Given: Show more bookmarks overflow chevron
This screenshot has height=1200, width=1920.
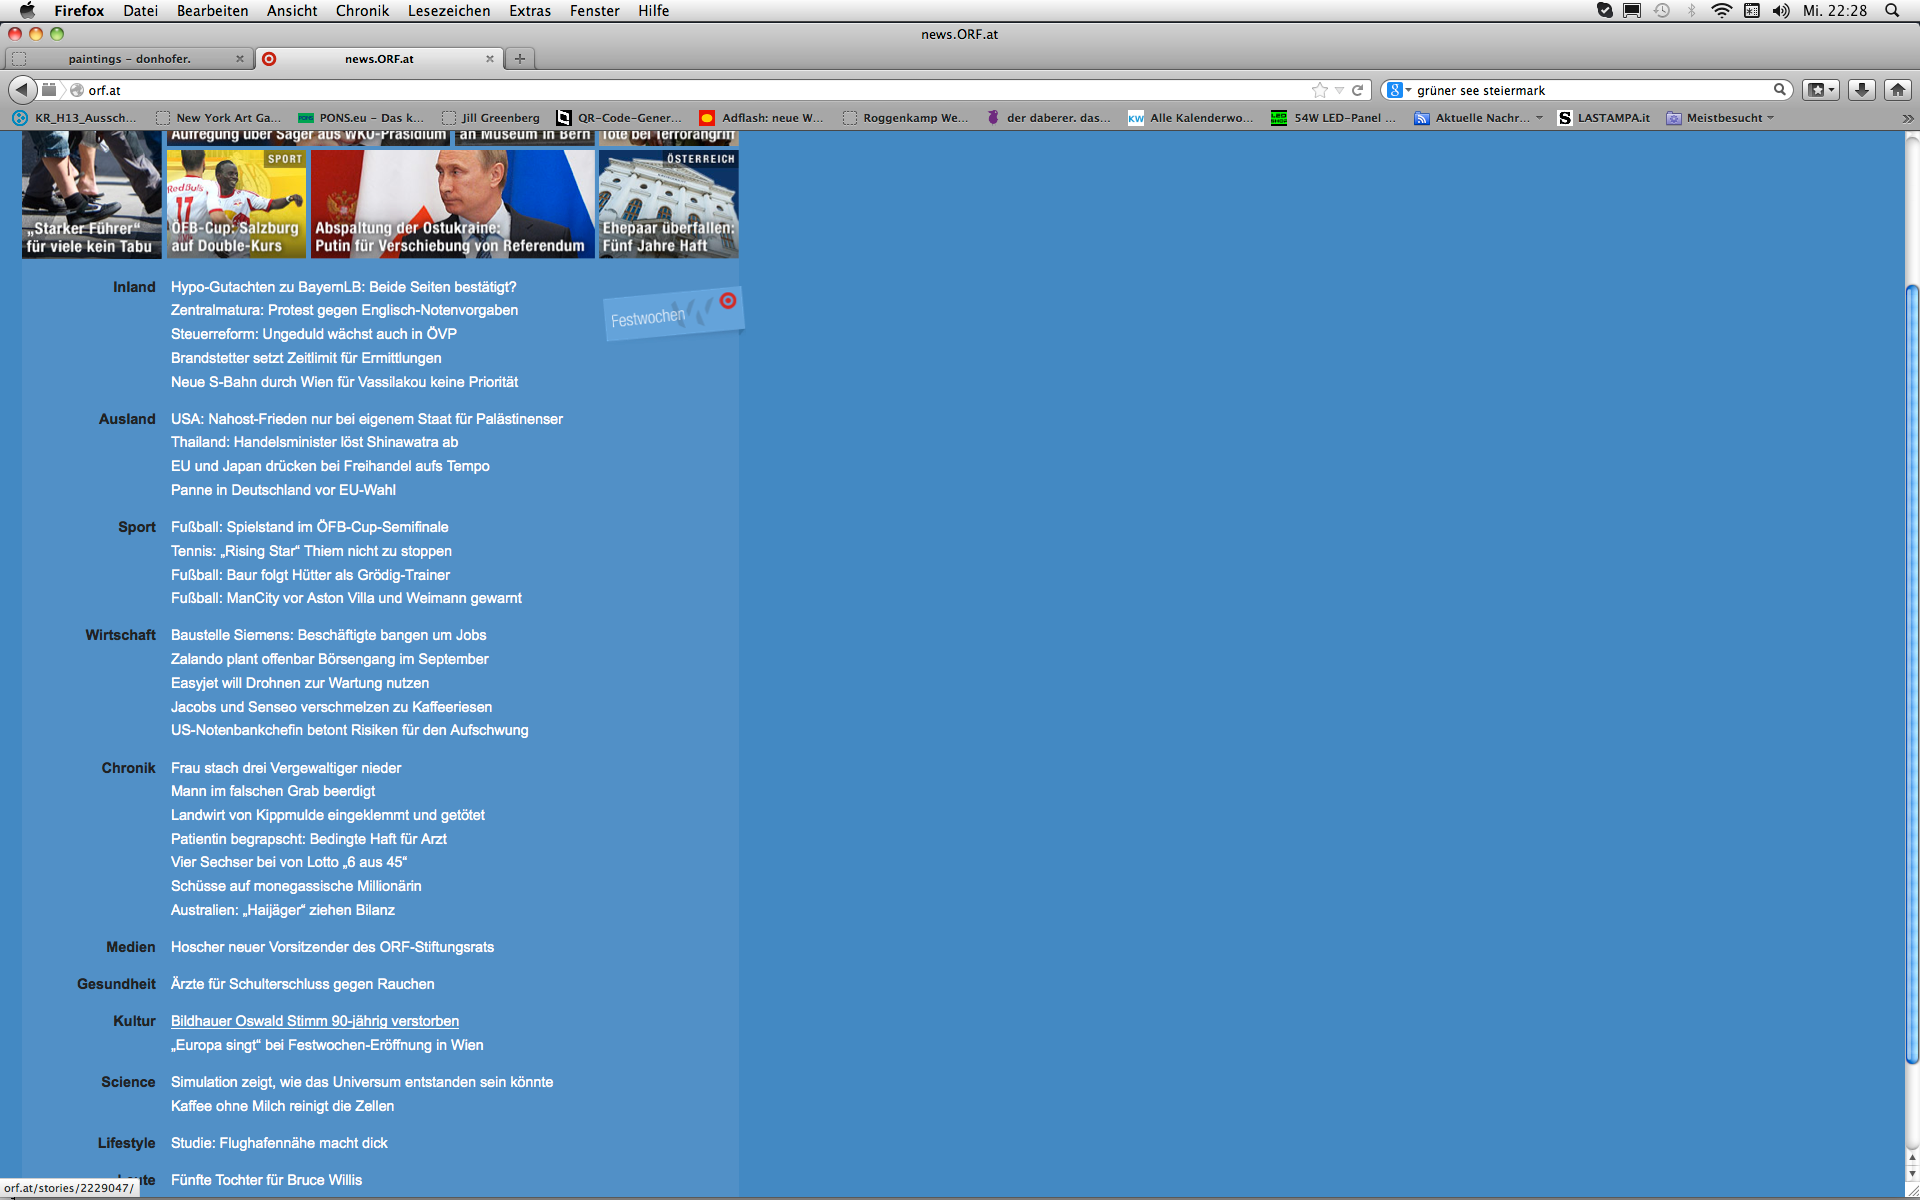Looking at the screenshot, I should [1907, 118].
